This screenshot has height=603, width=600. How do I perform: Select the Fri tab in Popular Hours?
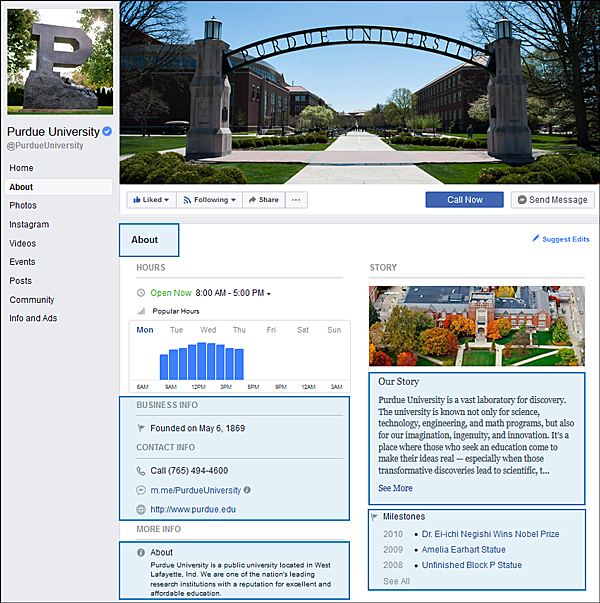(271, 330)
